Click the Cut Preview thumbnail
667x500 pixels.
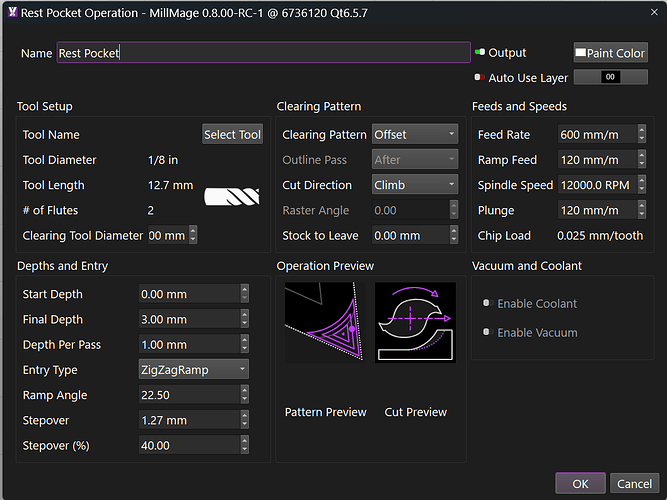click(x=415, y=322)
